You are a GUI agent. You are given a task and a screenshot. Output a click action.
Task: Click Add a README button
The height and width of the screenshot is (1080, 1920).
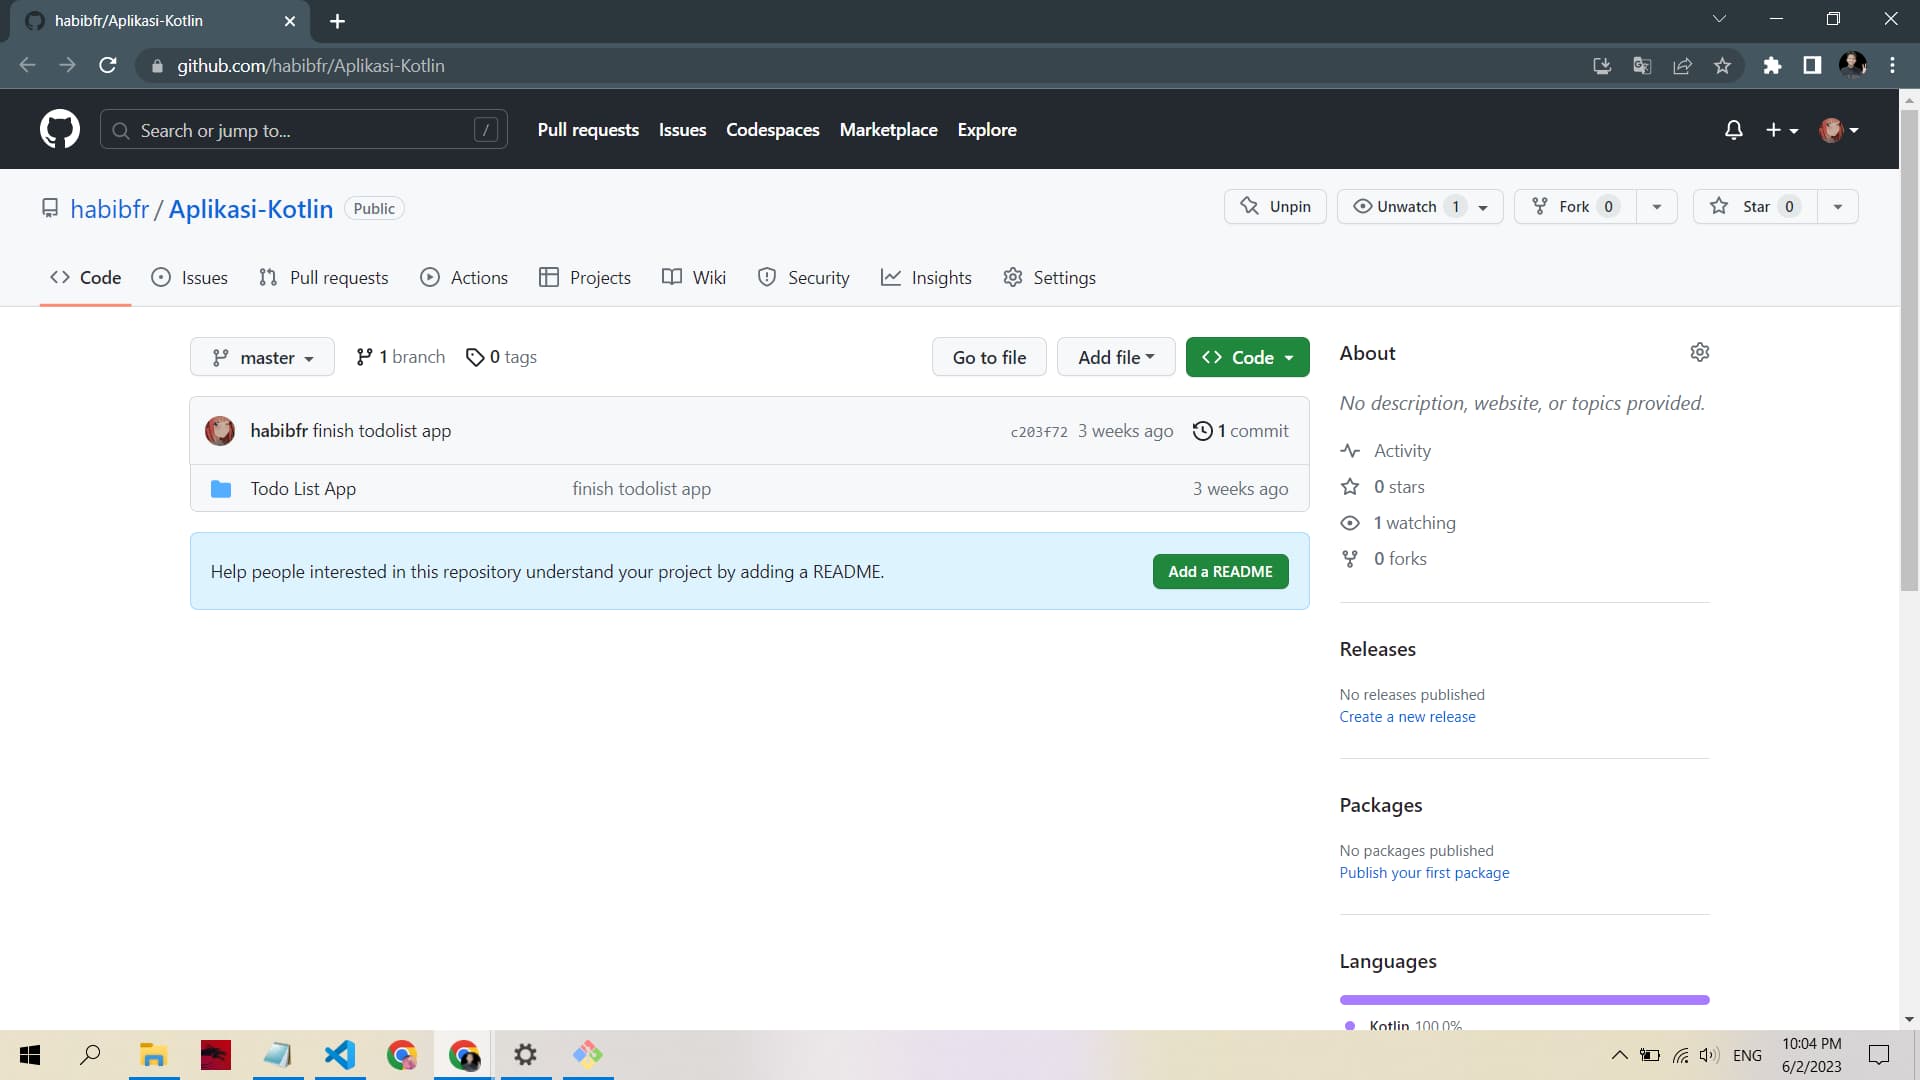coord(1220,571)
